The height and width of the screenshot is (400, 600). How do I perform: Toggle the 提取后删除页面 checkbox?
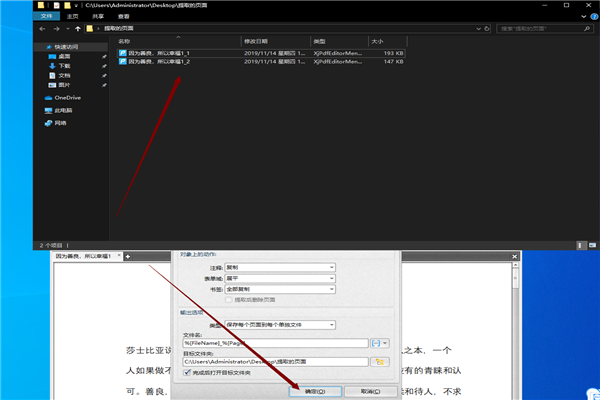coord(229,300)
